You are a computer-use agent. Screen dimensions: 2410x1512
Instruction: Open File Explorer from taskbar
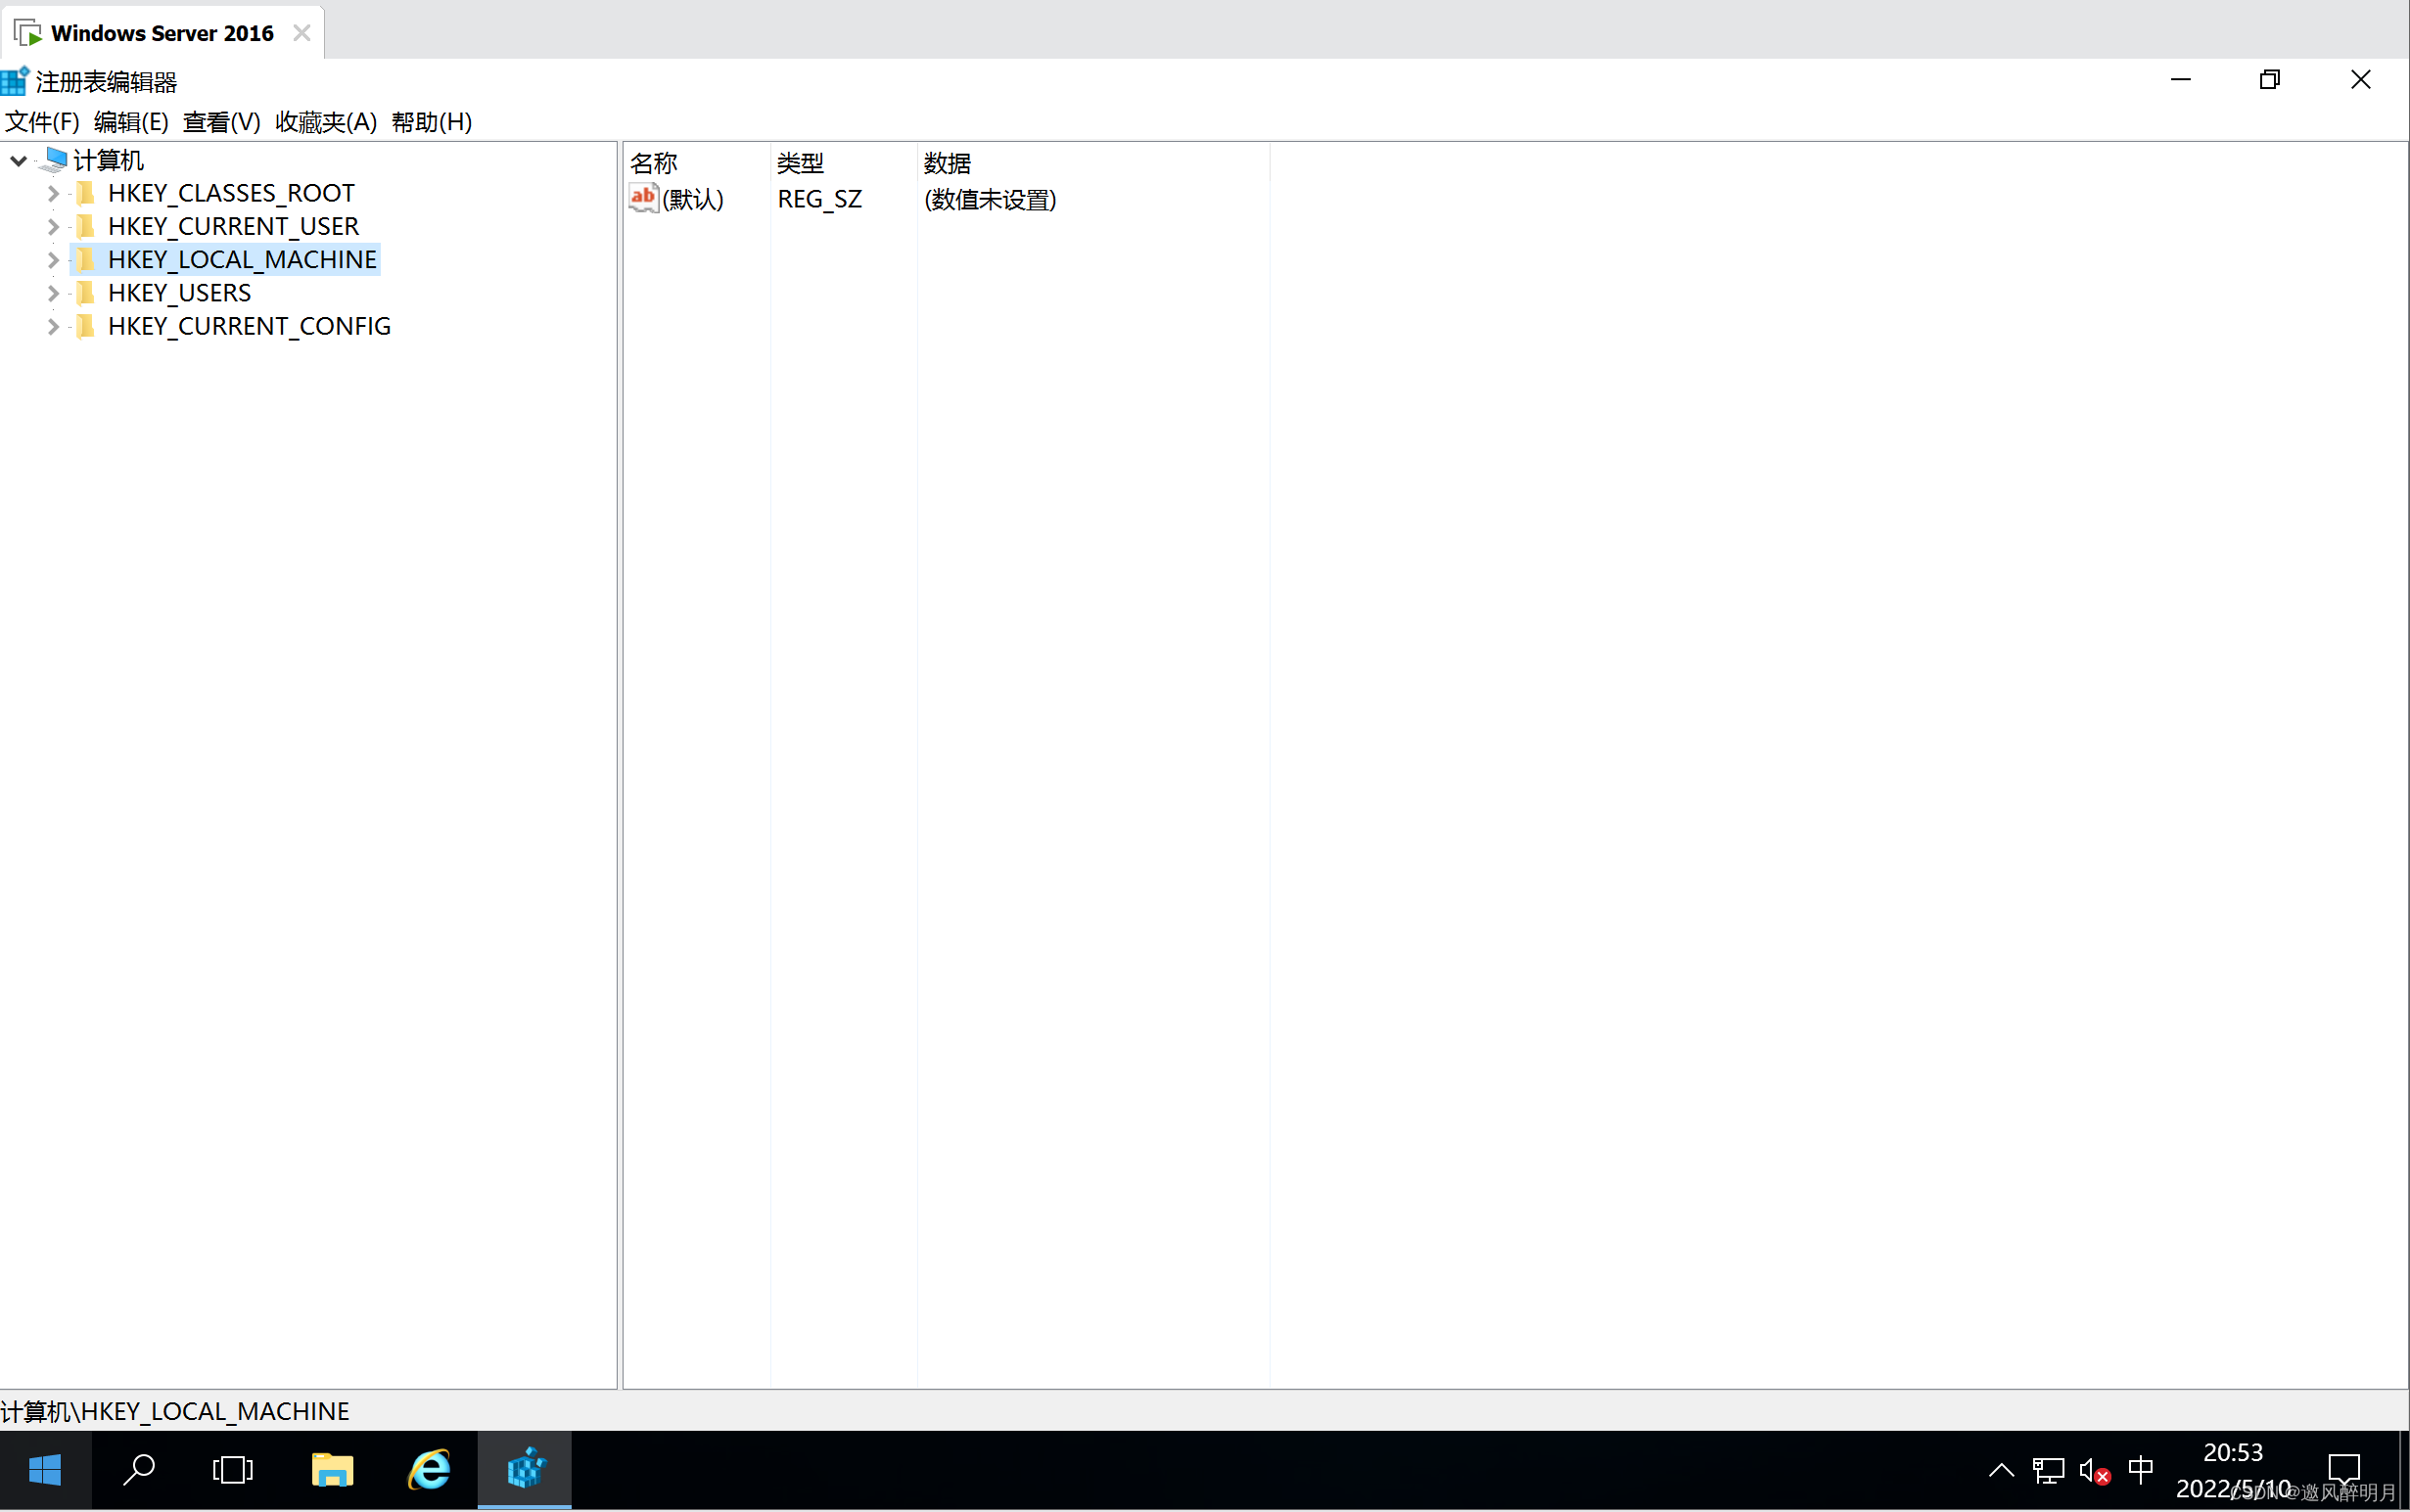[332, 1470]
